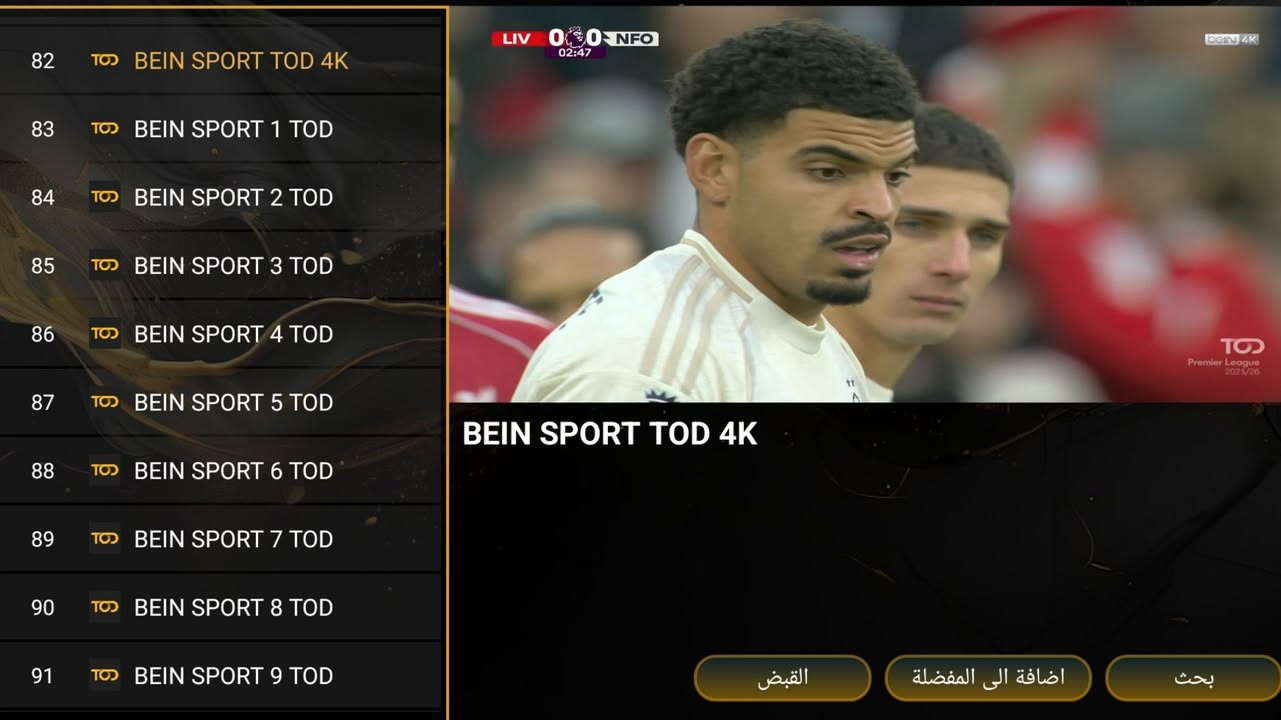The width and height of the screenshot is (1281, 720).
Task: Click the LIV vs NFO scoreboard overlay
Action: point(575,42)
